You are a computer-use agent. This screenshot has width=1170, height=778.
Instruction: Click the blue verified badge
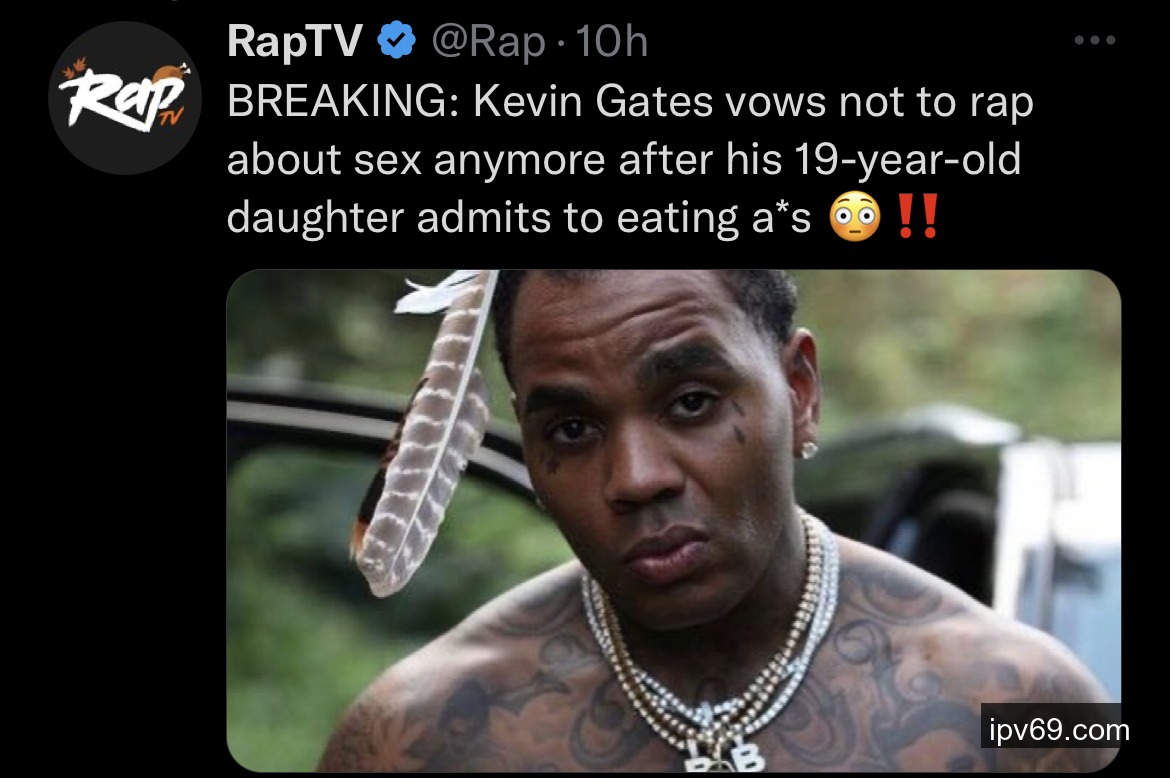[x=397, y=40]
